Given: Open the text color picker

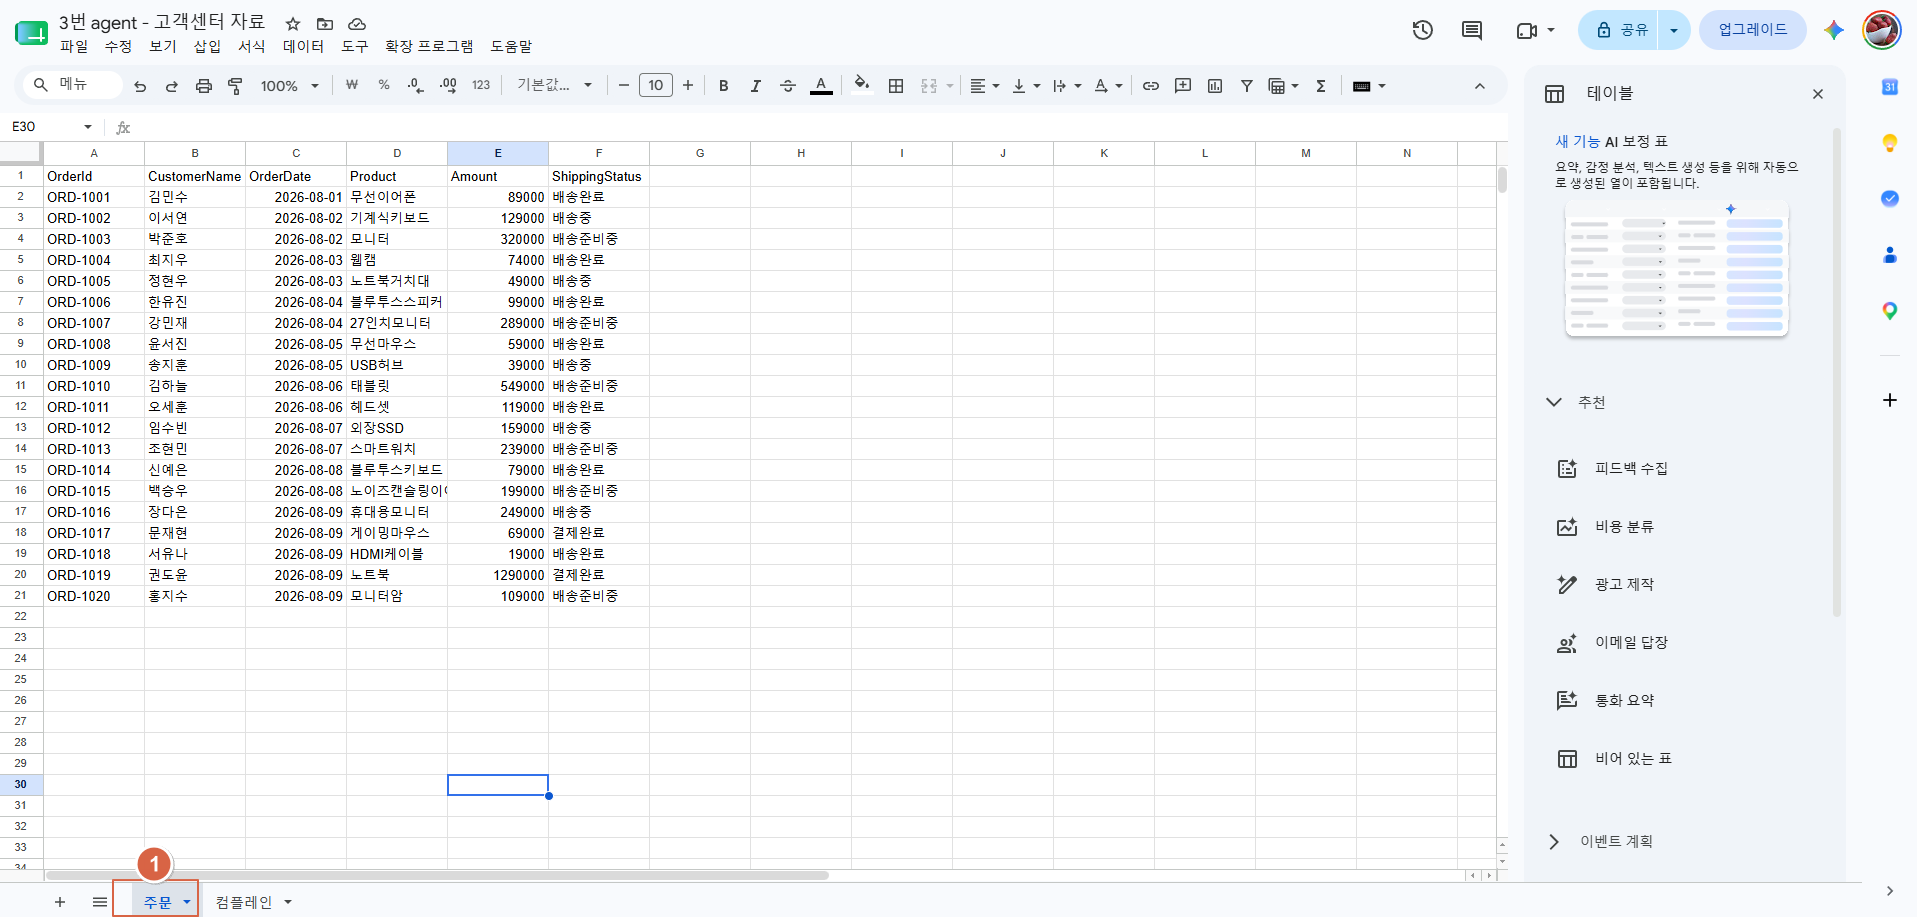Looking at the screenshot, I should (821, 86).
